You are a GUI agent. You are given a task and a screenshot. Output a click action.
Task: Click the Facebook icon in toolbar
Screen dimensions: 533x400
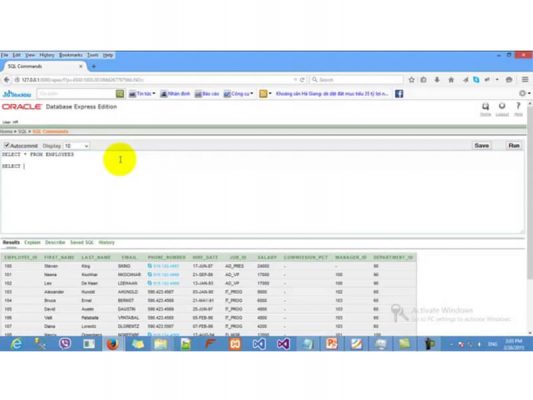click(399, 94)
